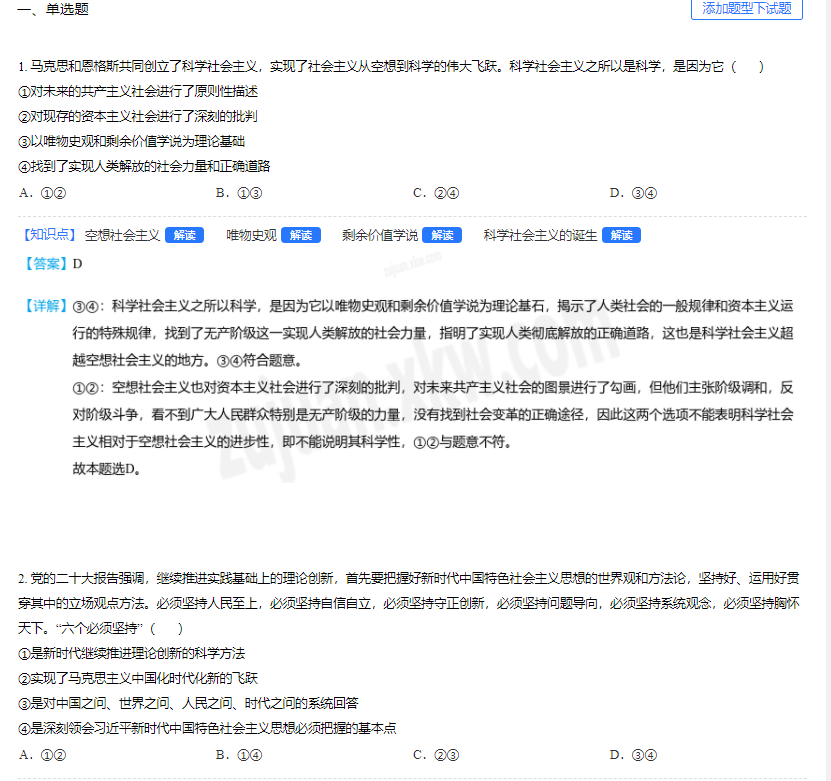Click the 空想社会主义 knowledge point
Viewport: 831px width, 781px height.
pos(122,236)
